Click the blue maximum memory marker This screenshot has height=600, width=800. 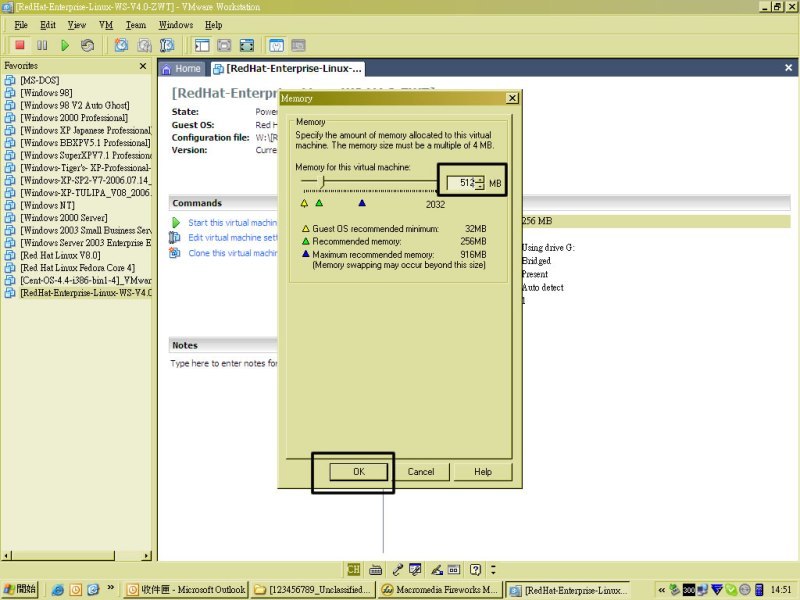(362, 203)
